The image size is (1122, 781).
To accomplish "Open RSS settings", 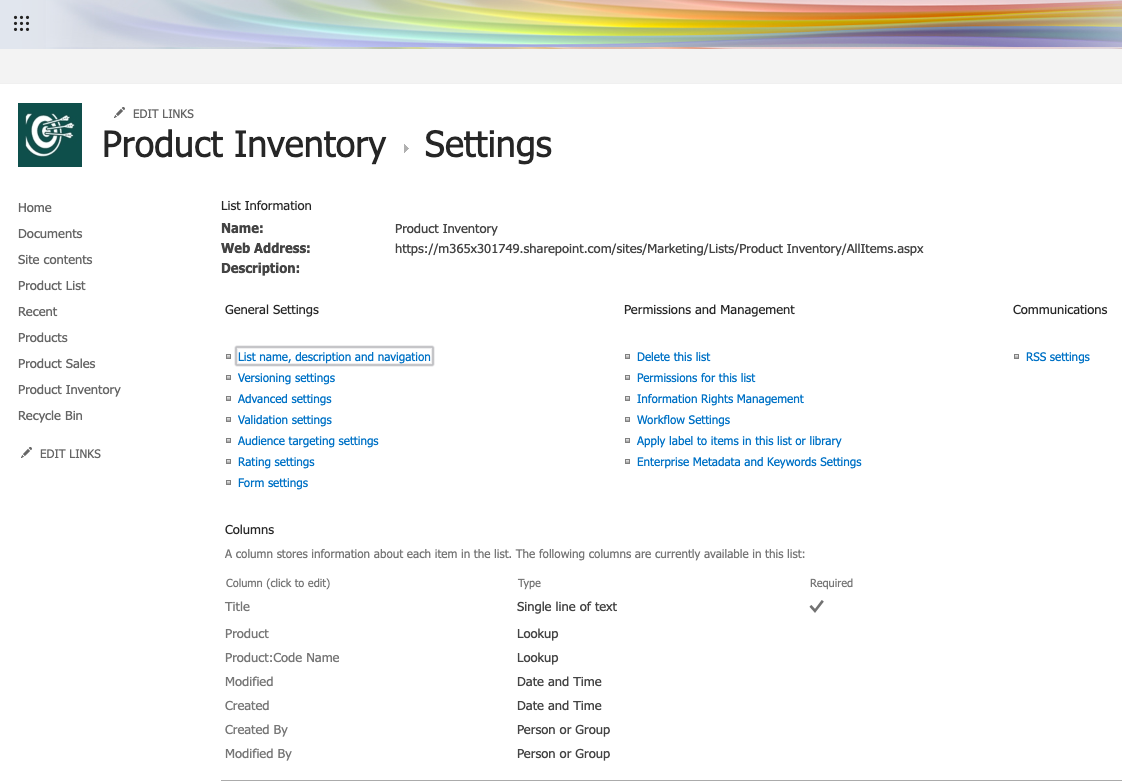I will click(x=1057, y=357).
